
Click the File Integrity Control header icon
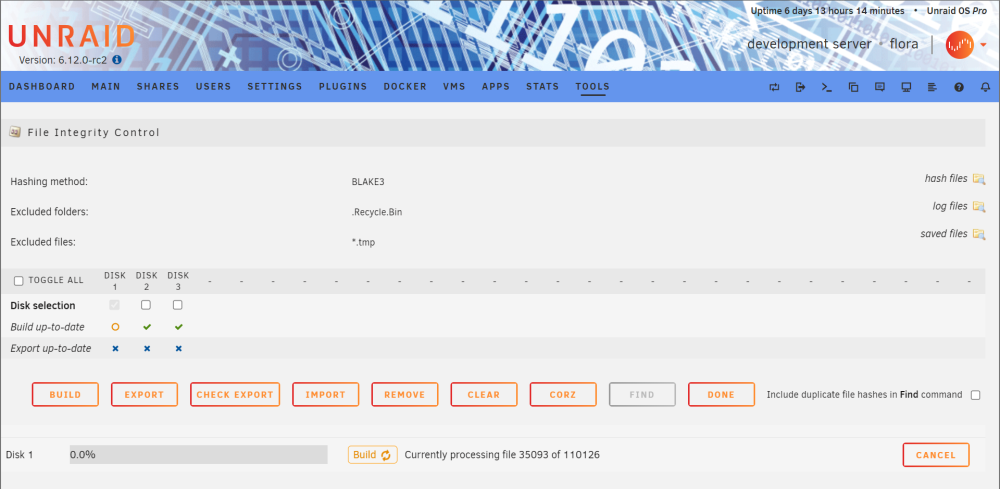click(x=14, y=132)
